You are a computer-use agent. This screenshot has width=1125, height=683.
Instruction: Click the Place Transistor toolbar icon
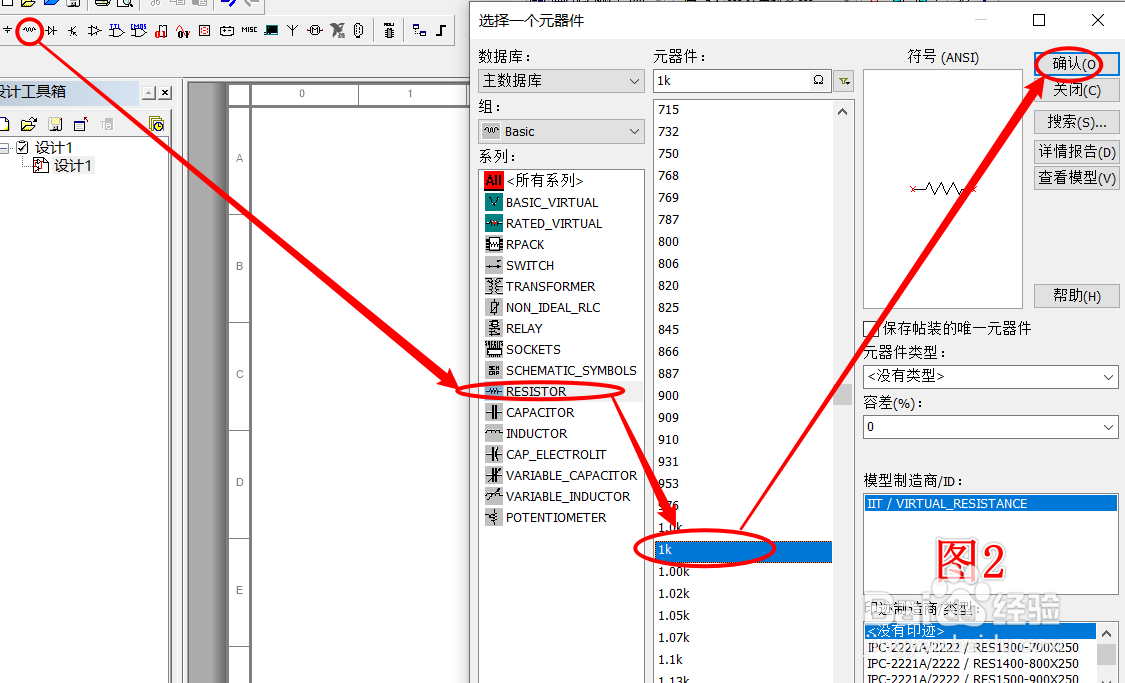click(73, 31)
